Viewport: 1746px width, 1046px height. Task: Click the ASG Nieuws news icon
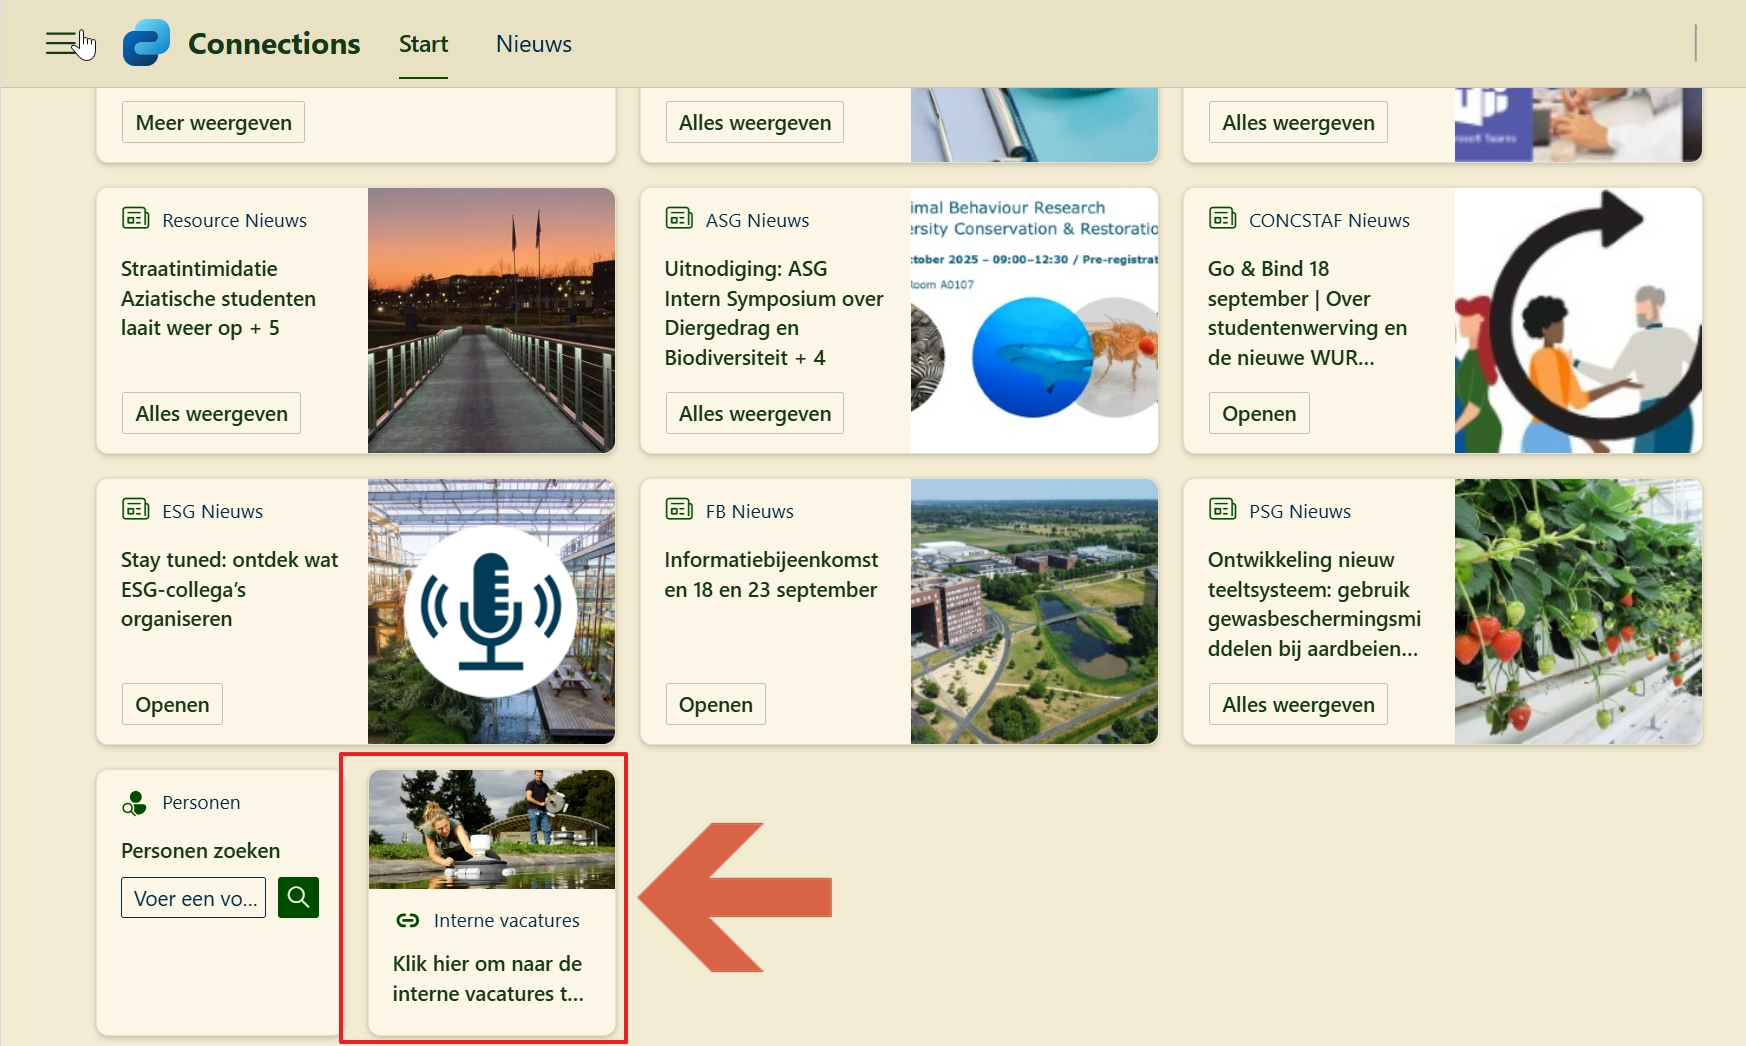pos(679,218)
